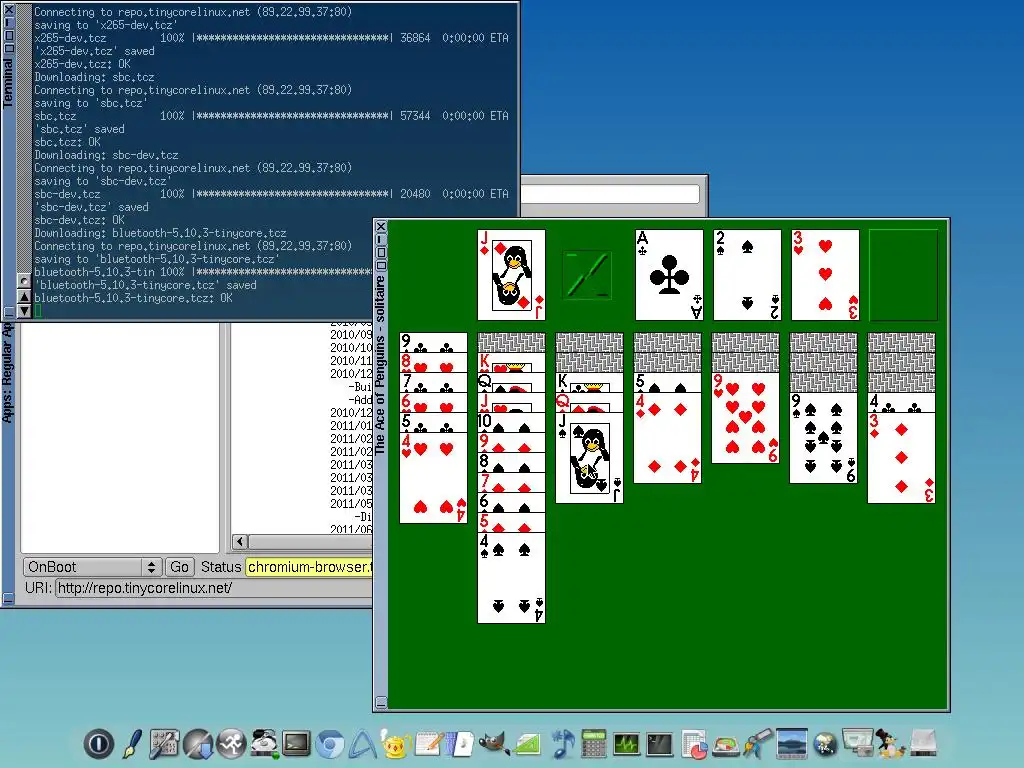Open notepad with pencil dock icon
Image resolution: width=1024 pixels, height=768 pixels.
429,744
